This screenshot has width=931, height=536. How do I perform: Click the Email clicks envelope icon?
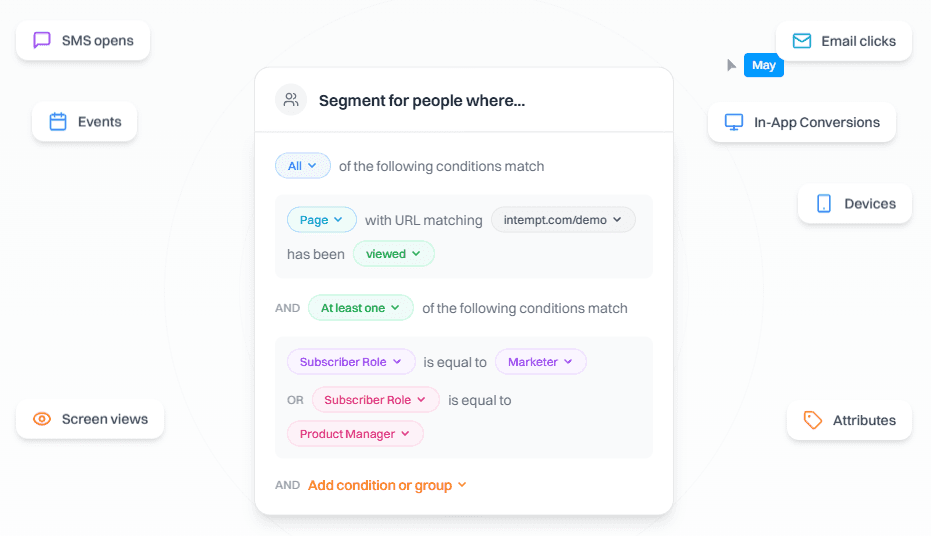click(x=802, y=41)
